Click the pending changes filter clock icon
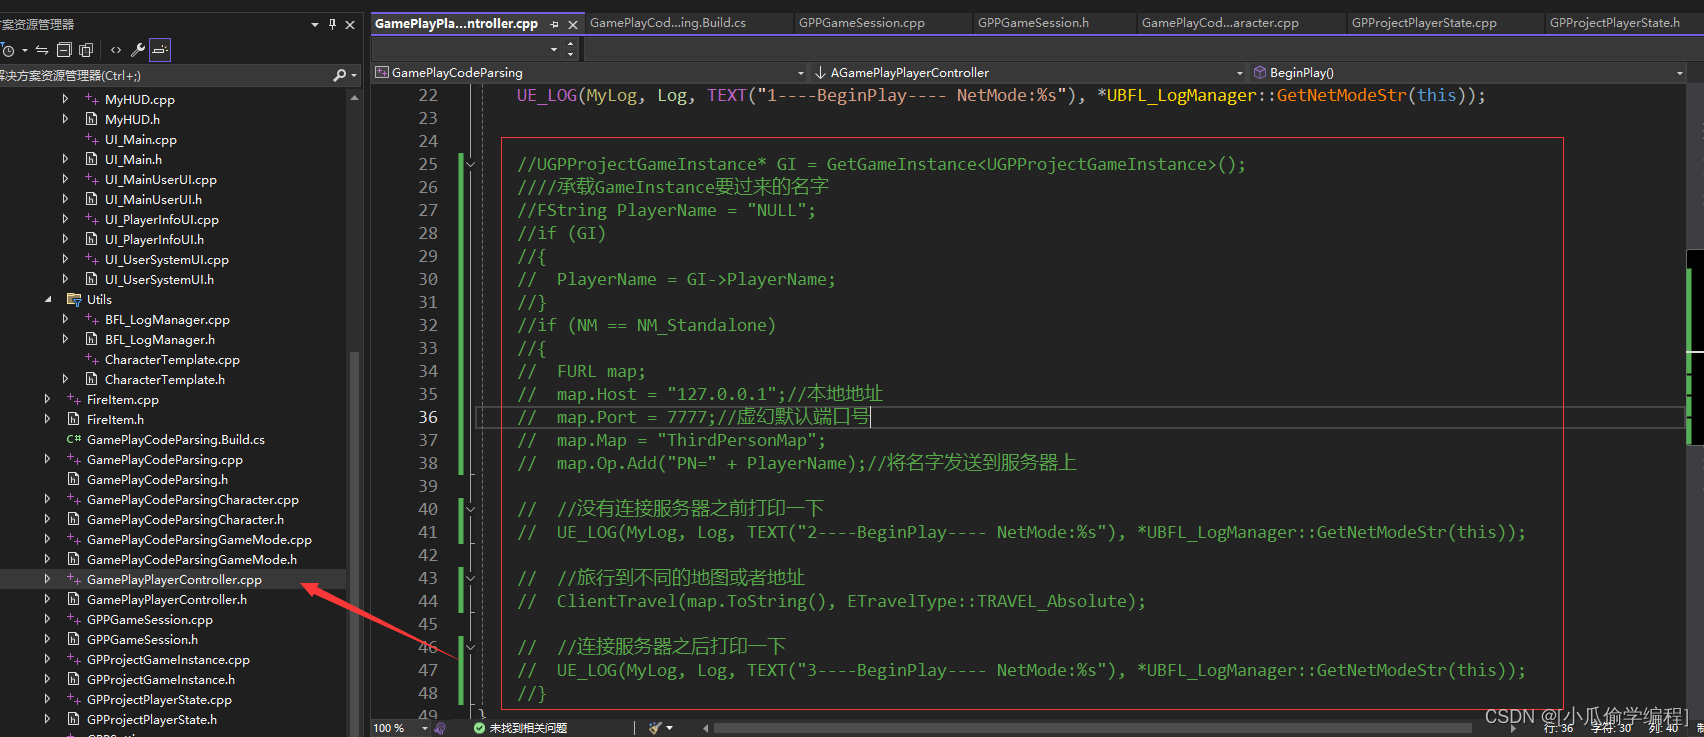This screenshot has height=737, width=1704. coord(7,50)
